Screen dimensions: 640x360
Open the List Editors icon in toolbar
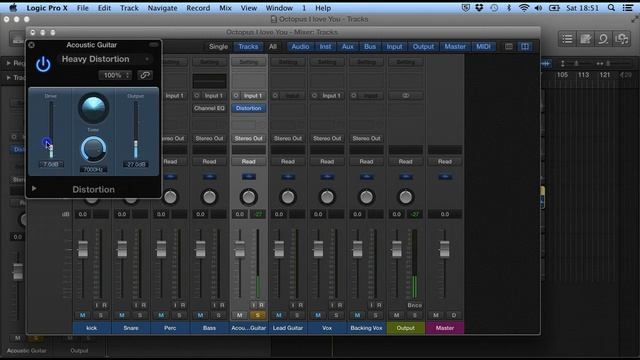pyautogui.click(x=567, y=39)
